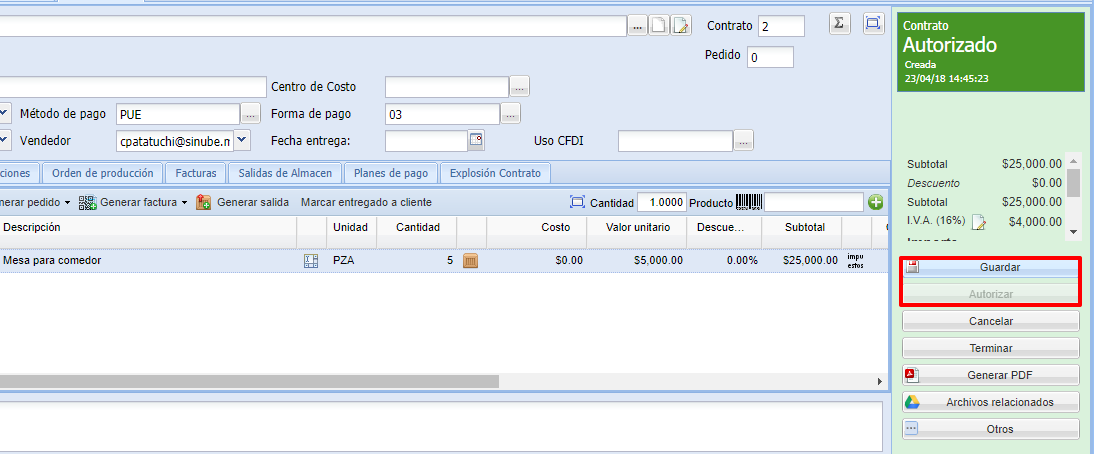Click the expand screen icon beside sigma

873,24
